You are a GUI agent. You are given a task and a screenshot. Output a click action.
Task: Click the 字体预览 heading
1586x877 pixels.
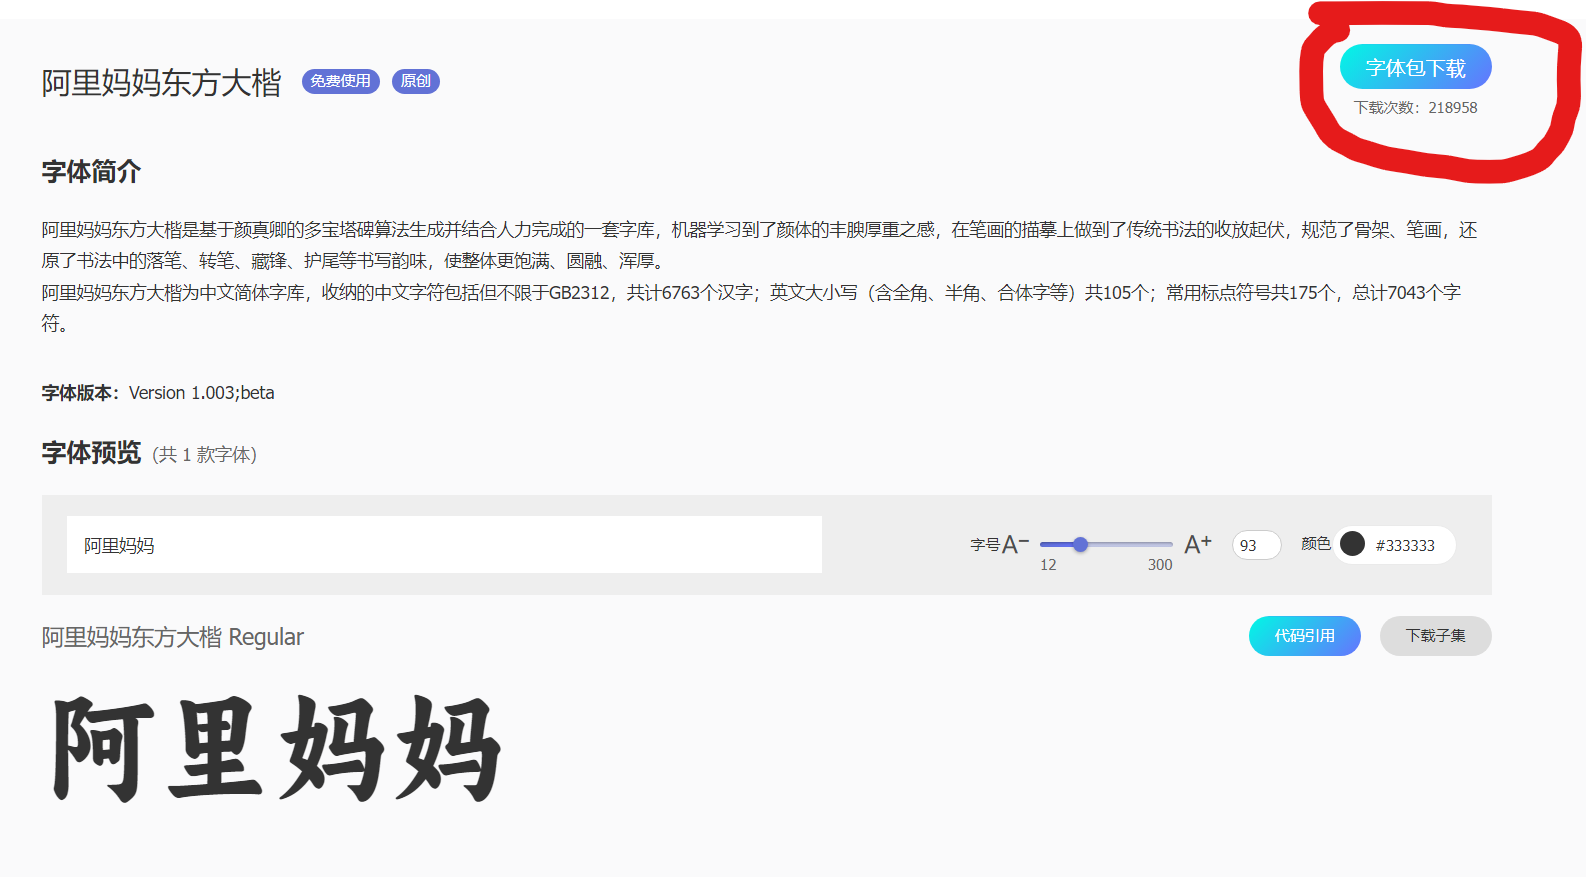(x=91, y=453)
